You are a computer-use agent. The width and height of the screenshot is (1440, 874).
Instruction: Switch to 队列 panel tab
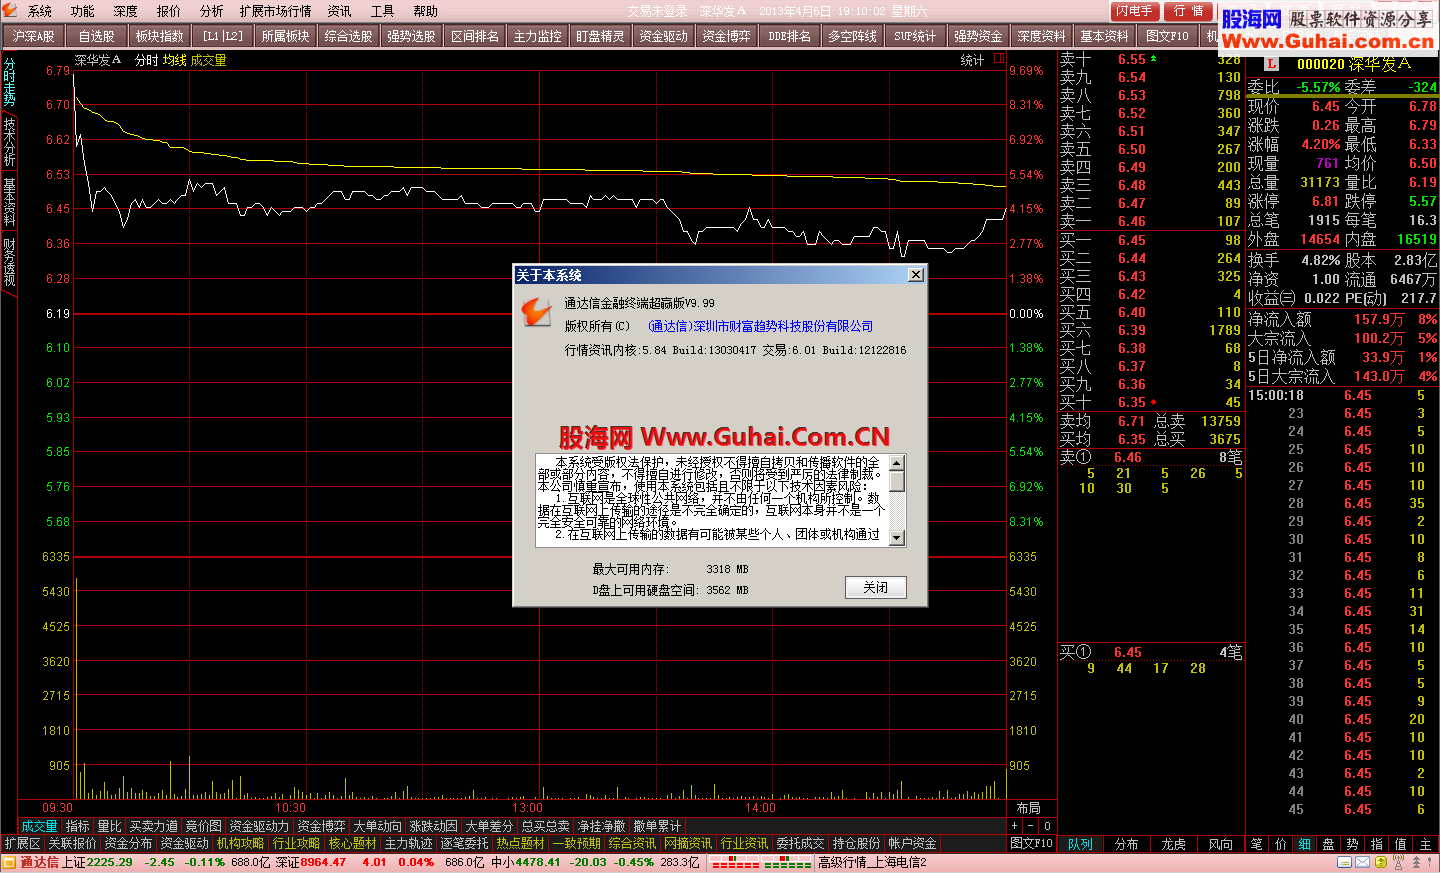[x=1080, y=844]
